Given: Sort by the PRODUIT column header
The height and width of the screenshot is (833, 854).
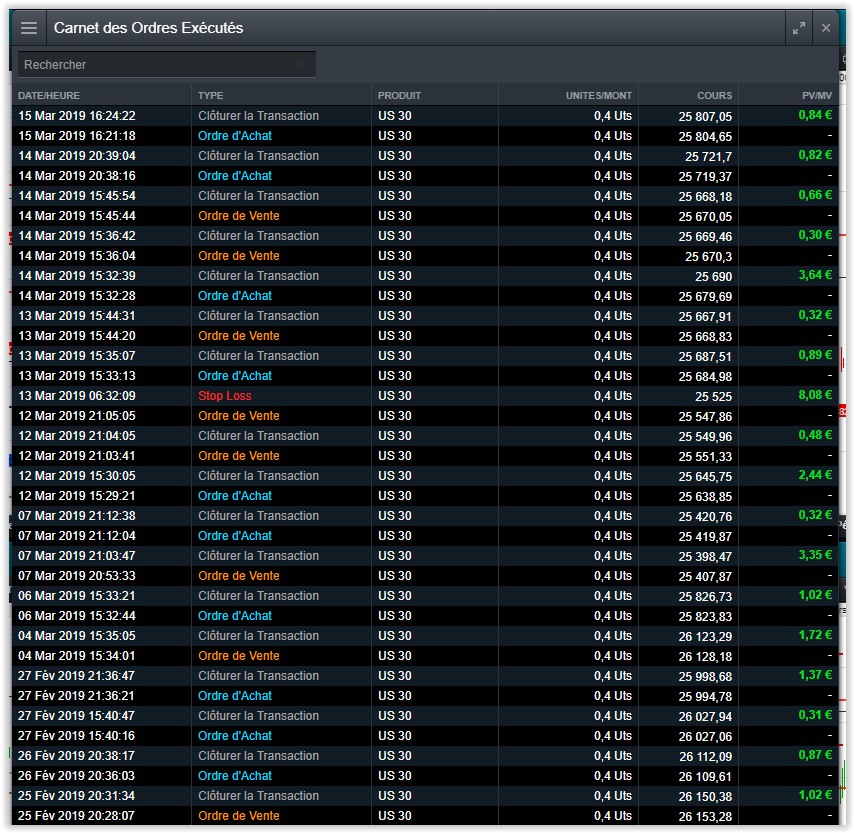Looking at the screenshot, I should point(399,96).
